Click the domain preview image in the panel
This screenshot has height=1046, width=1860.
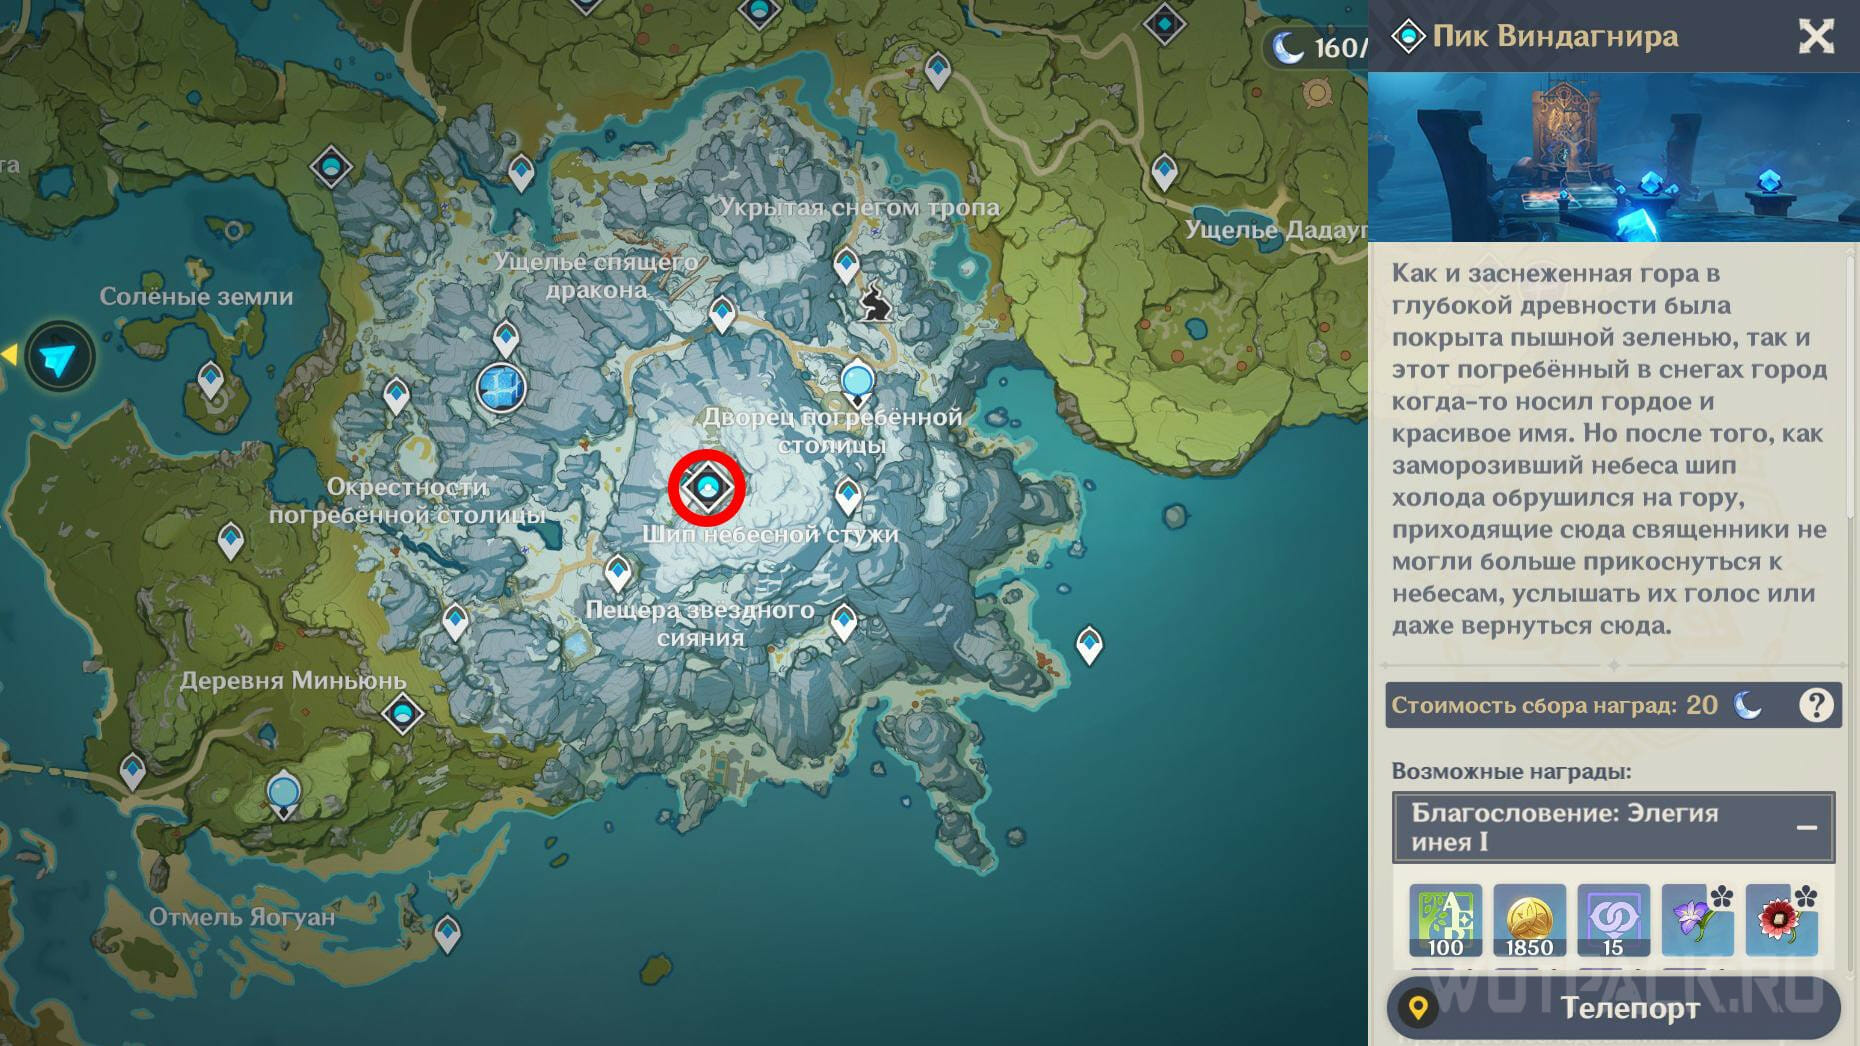tap(1612, 157)
